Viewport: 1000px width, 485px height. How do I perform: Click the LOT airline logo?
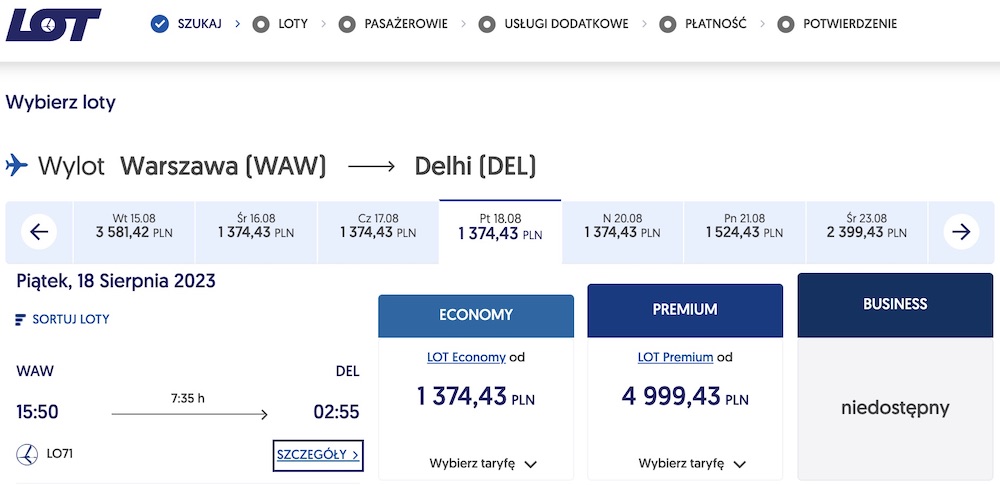(53, 25)
